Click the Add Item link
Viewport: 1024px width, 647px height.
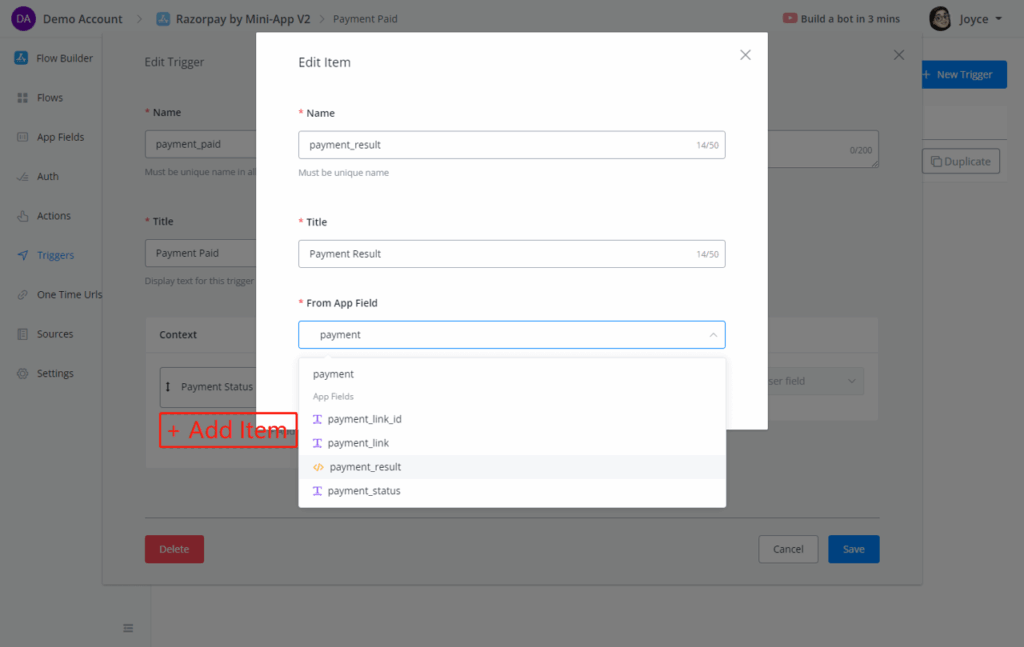point(228,430)
